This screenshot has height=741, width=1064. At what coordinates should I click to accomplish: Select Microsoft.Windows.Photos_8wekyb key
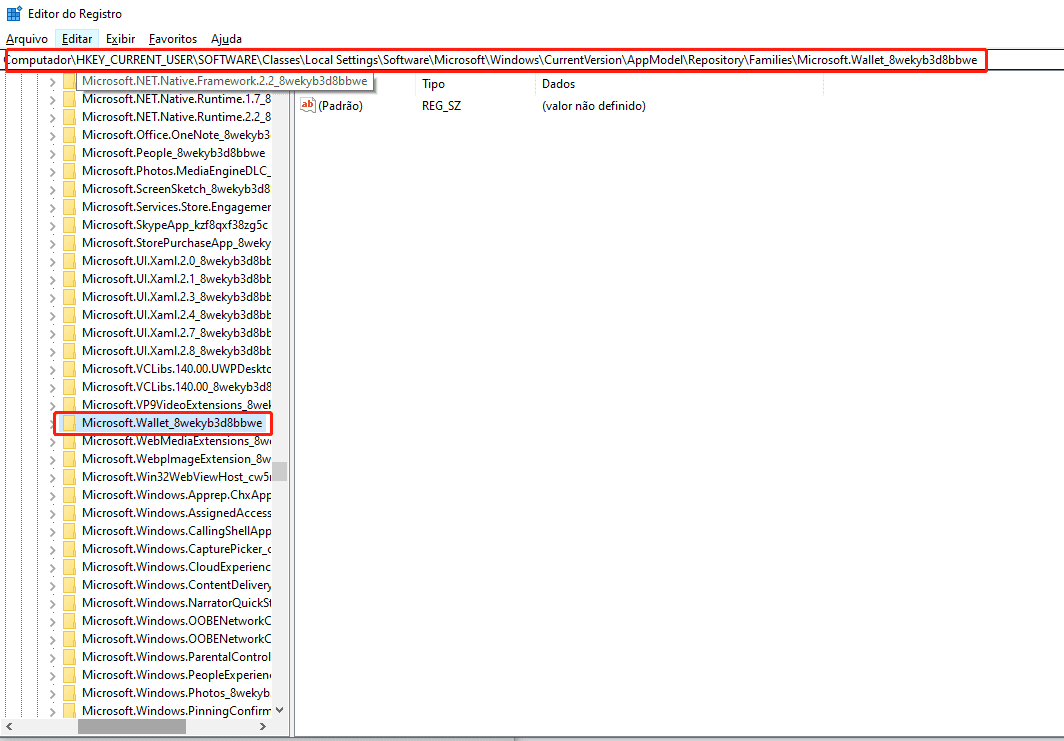(x=176, y=692)
